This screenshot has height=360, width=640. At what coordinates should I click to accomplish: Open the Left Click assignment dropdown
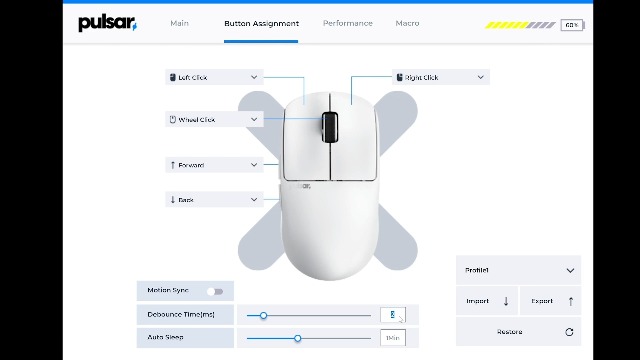(214, 77)
